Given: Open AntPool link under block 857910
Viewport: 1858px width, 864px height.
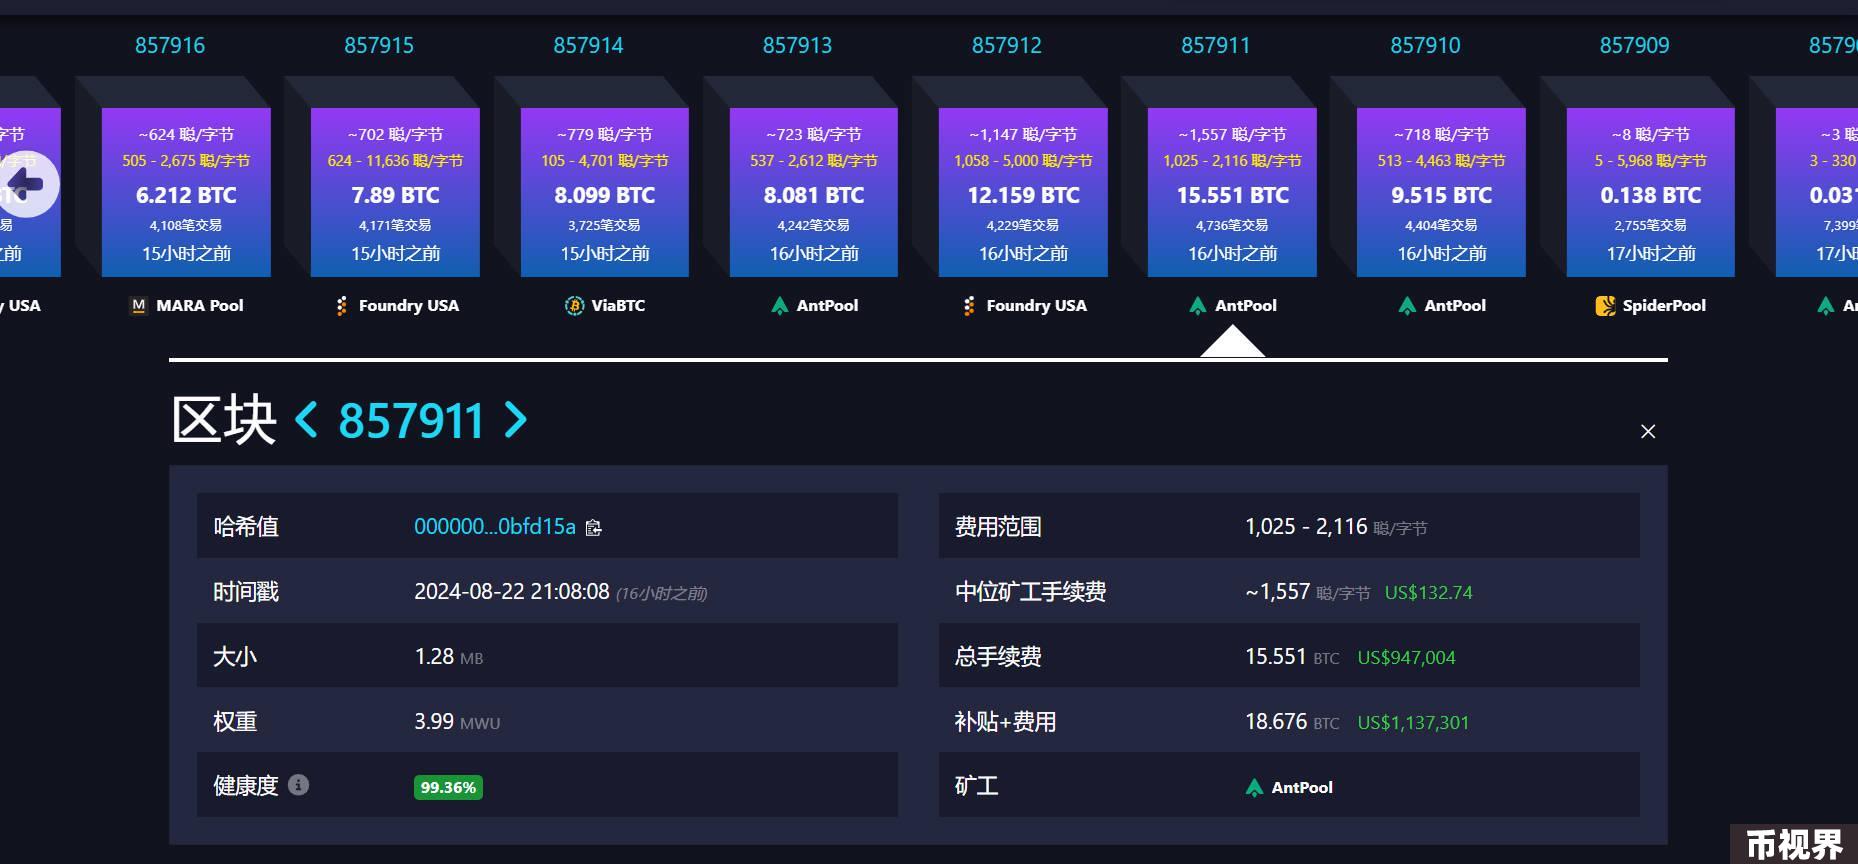Looking at the screenshot, I should [1455, 305].
